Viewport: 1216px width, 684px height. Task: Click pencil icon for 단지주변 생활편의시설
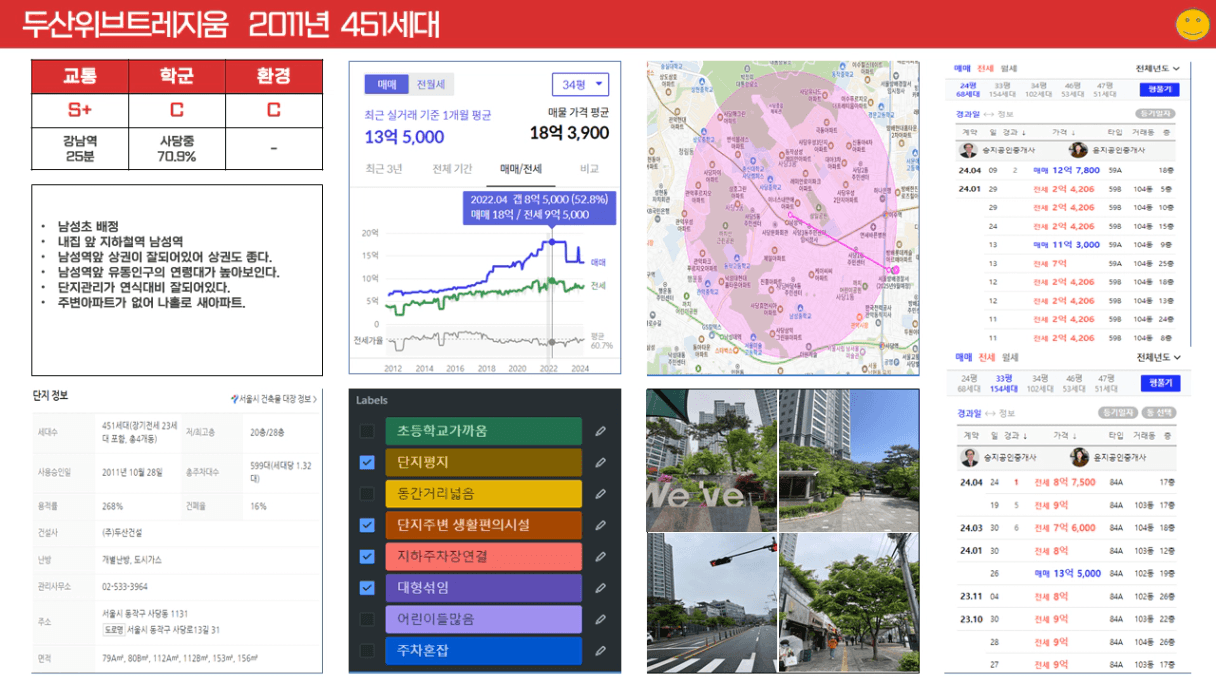click(600, 525)
